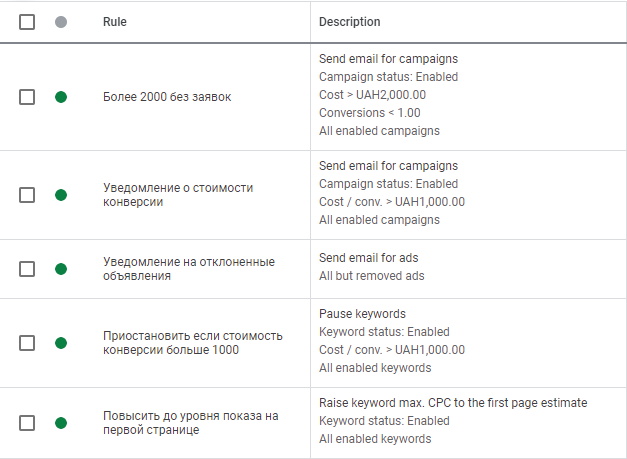627x459 pixels.
Task: Select checkbox for 'Уведомление о стоимости конверсии'
Action: [x=27, y=194]
